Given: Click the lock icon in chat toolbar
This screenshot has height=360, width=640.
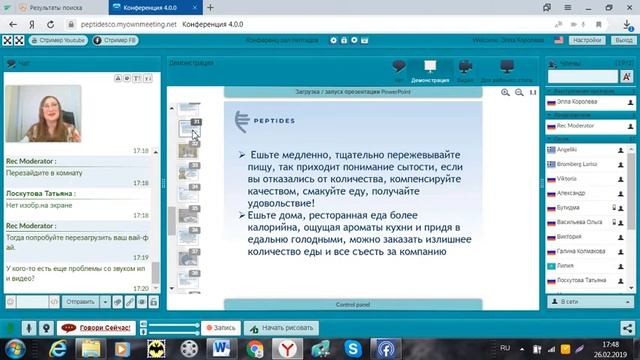Looking at the screenshot, I should 153,302.
